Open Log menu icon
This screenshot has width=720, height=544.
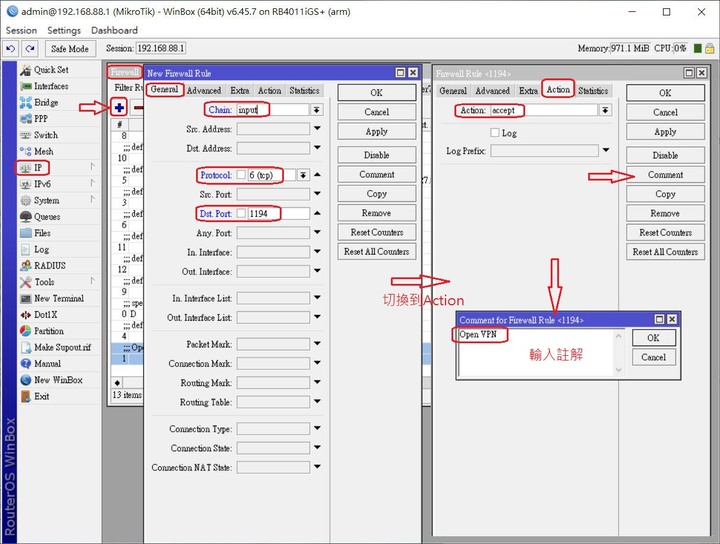point(25,249)
